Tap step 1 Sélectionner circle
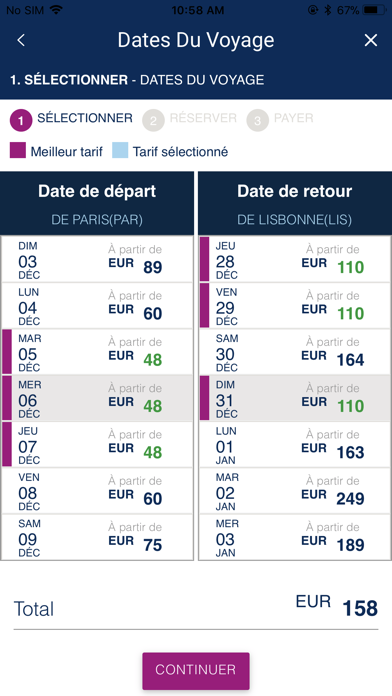392x696 pixels. [21, 121]
